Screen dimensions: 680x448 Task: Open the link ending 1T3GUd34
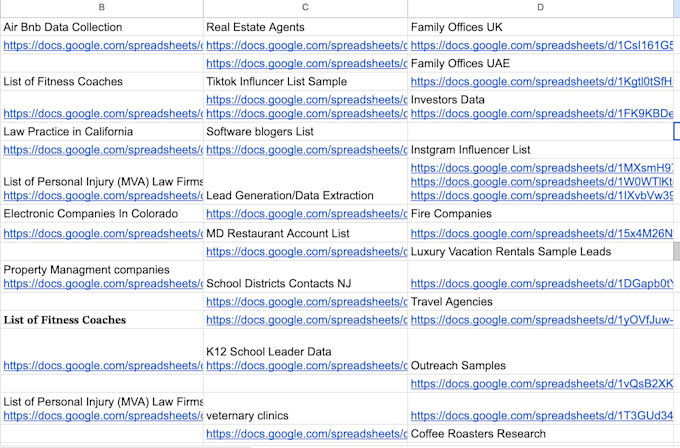[542, 415]
